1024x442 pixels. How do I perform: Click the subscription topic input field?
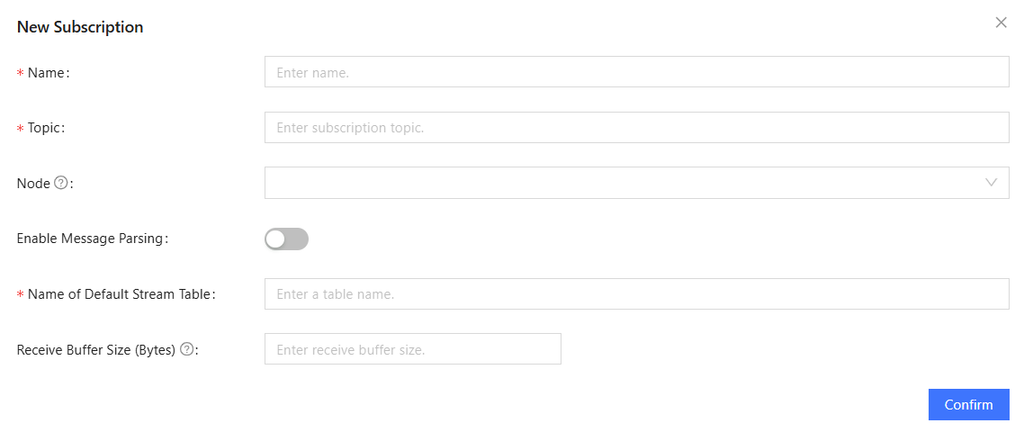(636, 128)
